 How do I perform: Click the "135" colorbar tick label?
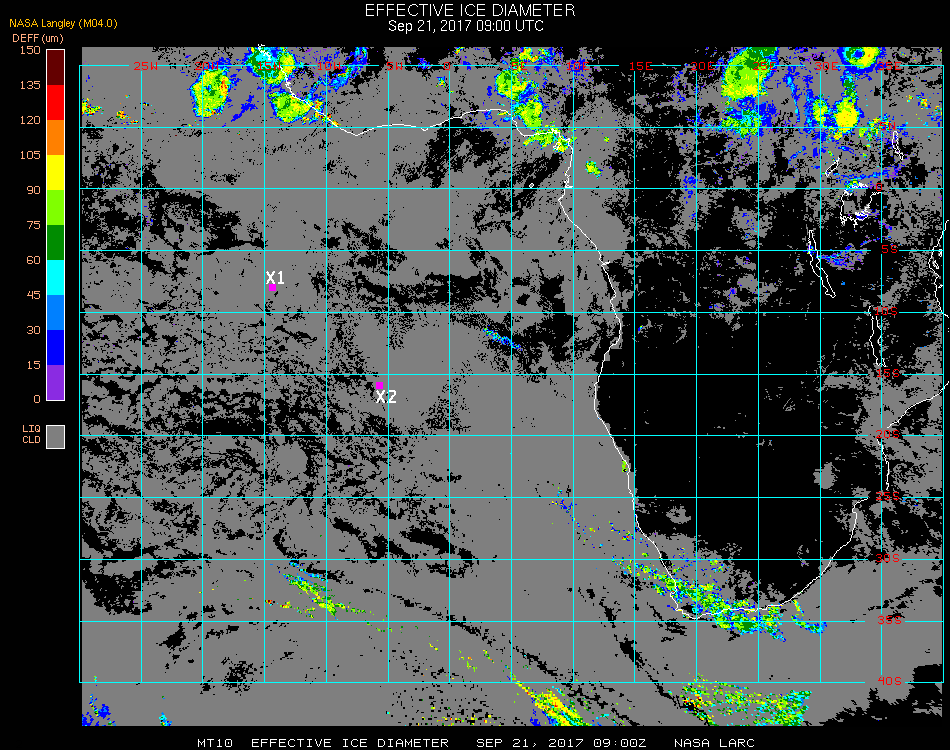point(30,85)
